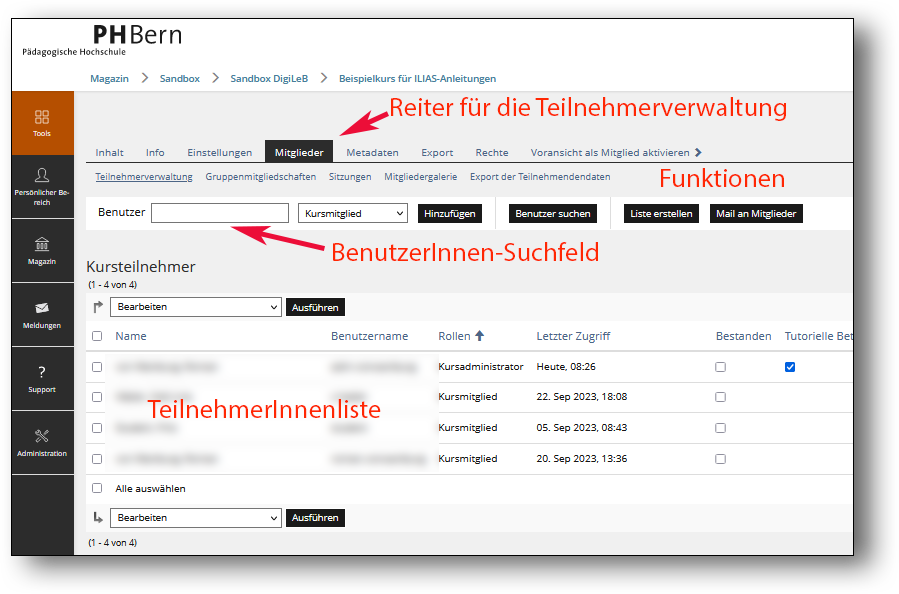Switch to the Info tab
The height and width of the screenshot is (594, 899).
pos(155,153)
